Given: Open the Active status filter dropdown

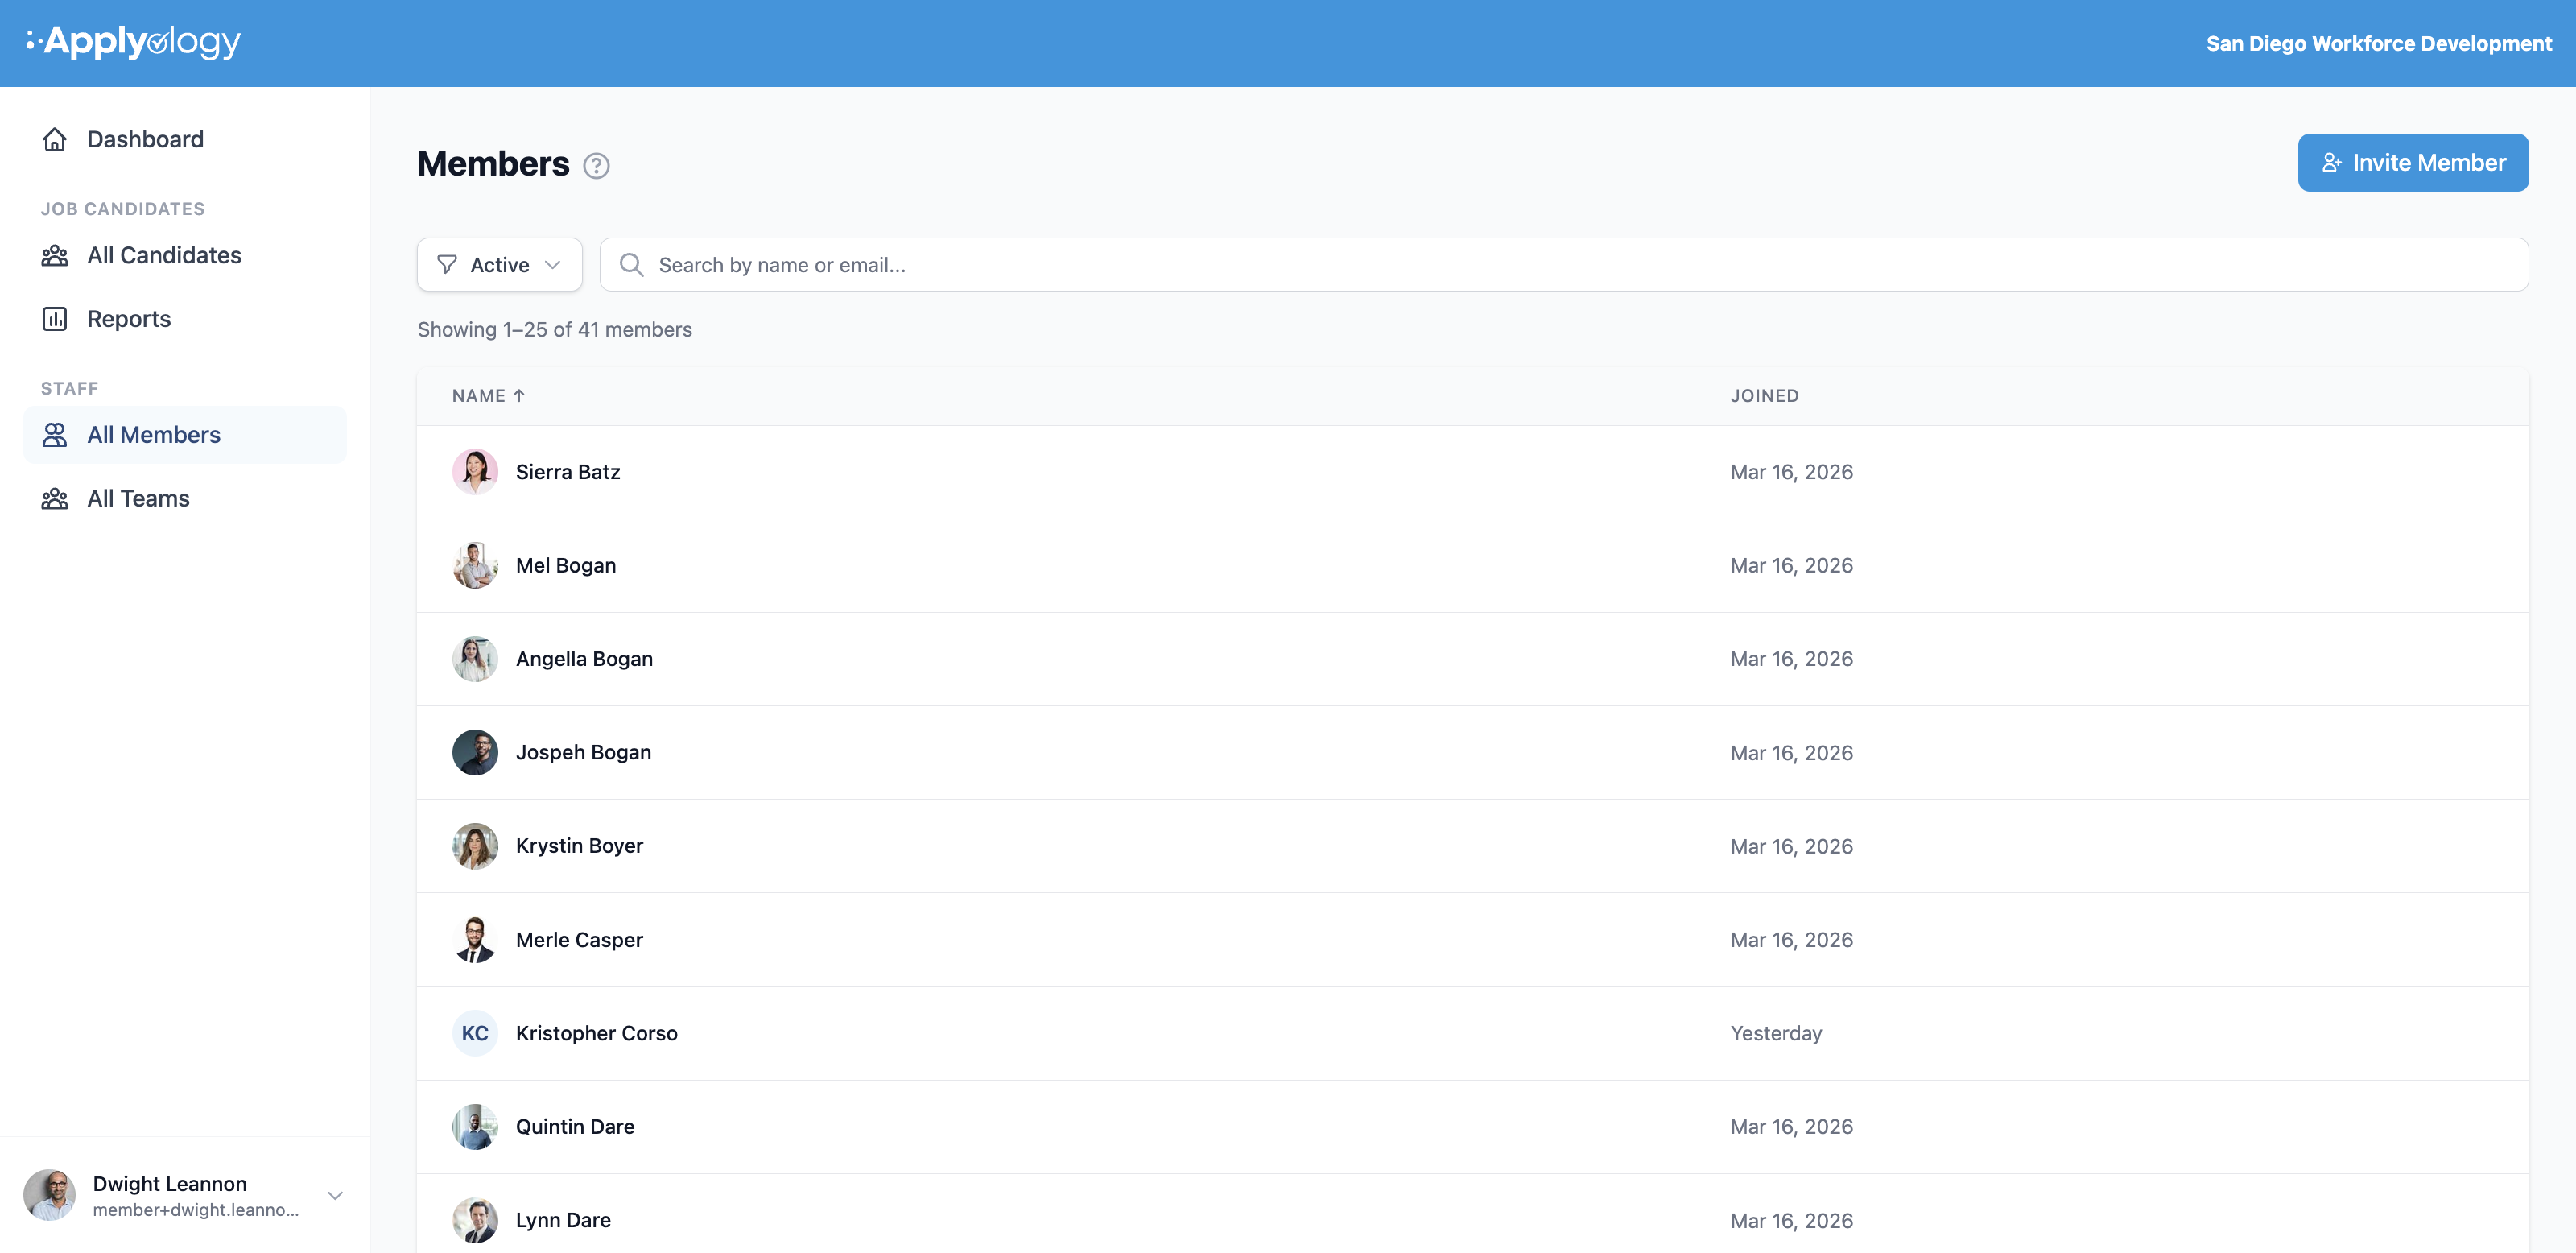Looking at the screenshot, I should tap(499, 265).
